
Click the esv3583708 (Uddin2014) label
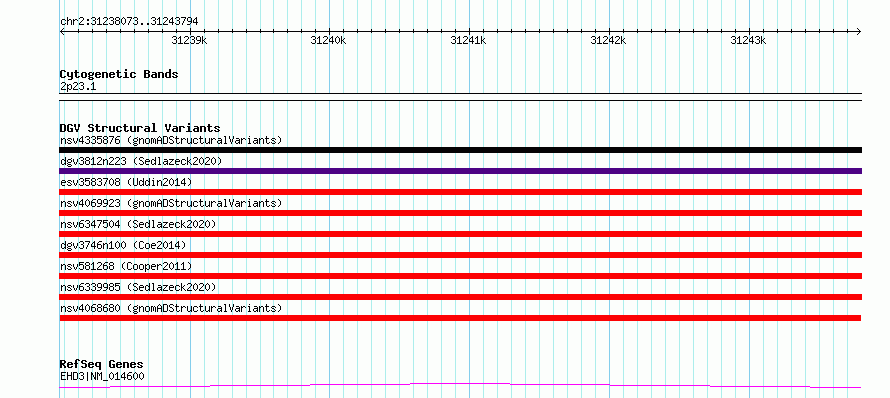(x=126, y=182)
